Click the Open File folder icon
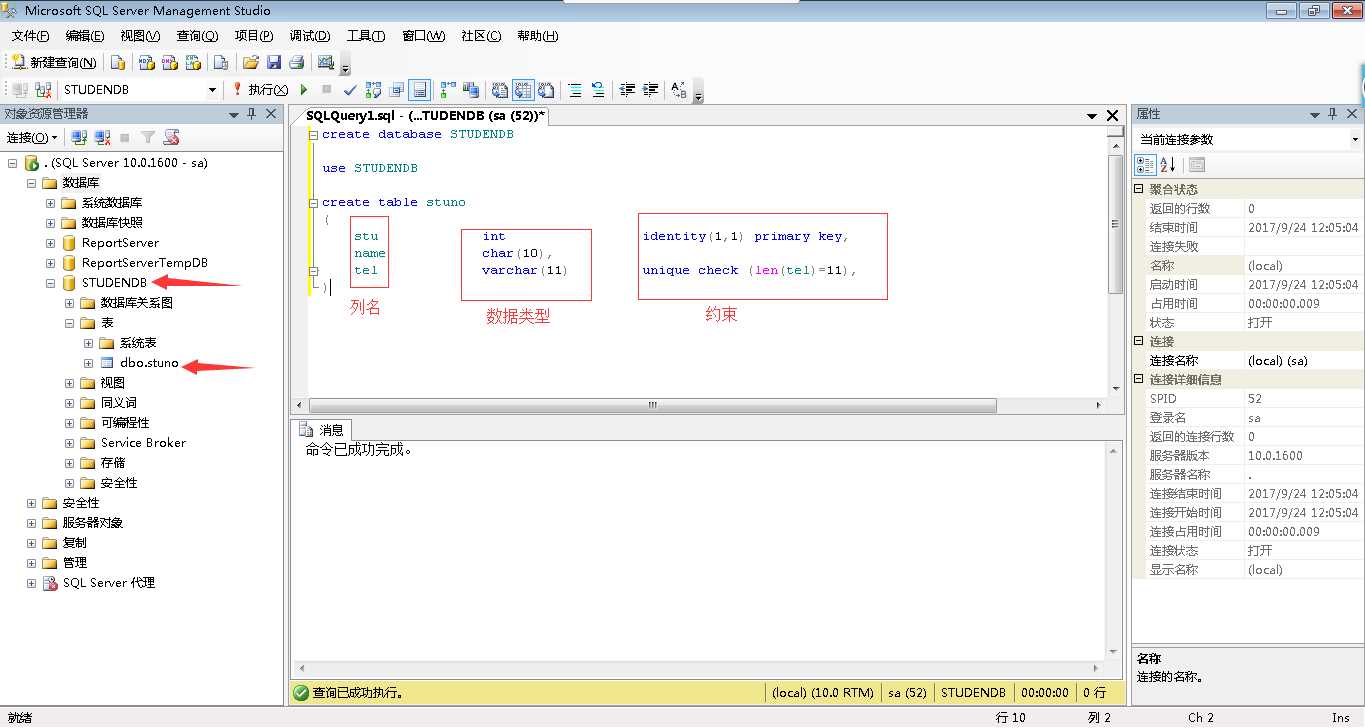 (251, 62)
